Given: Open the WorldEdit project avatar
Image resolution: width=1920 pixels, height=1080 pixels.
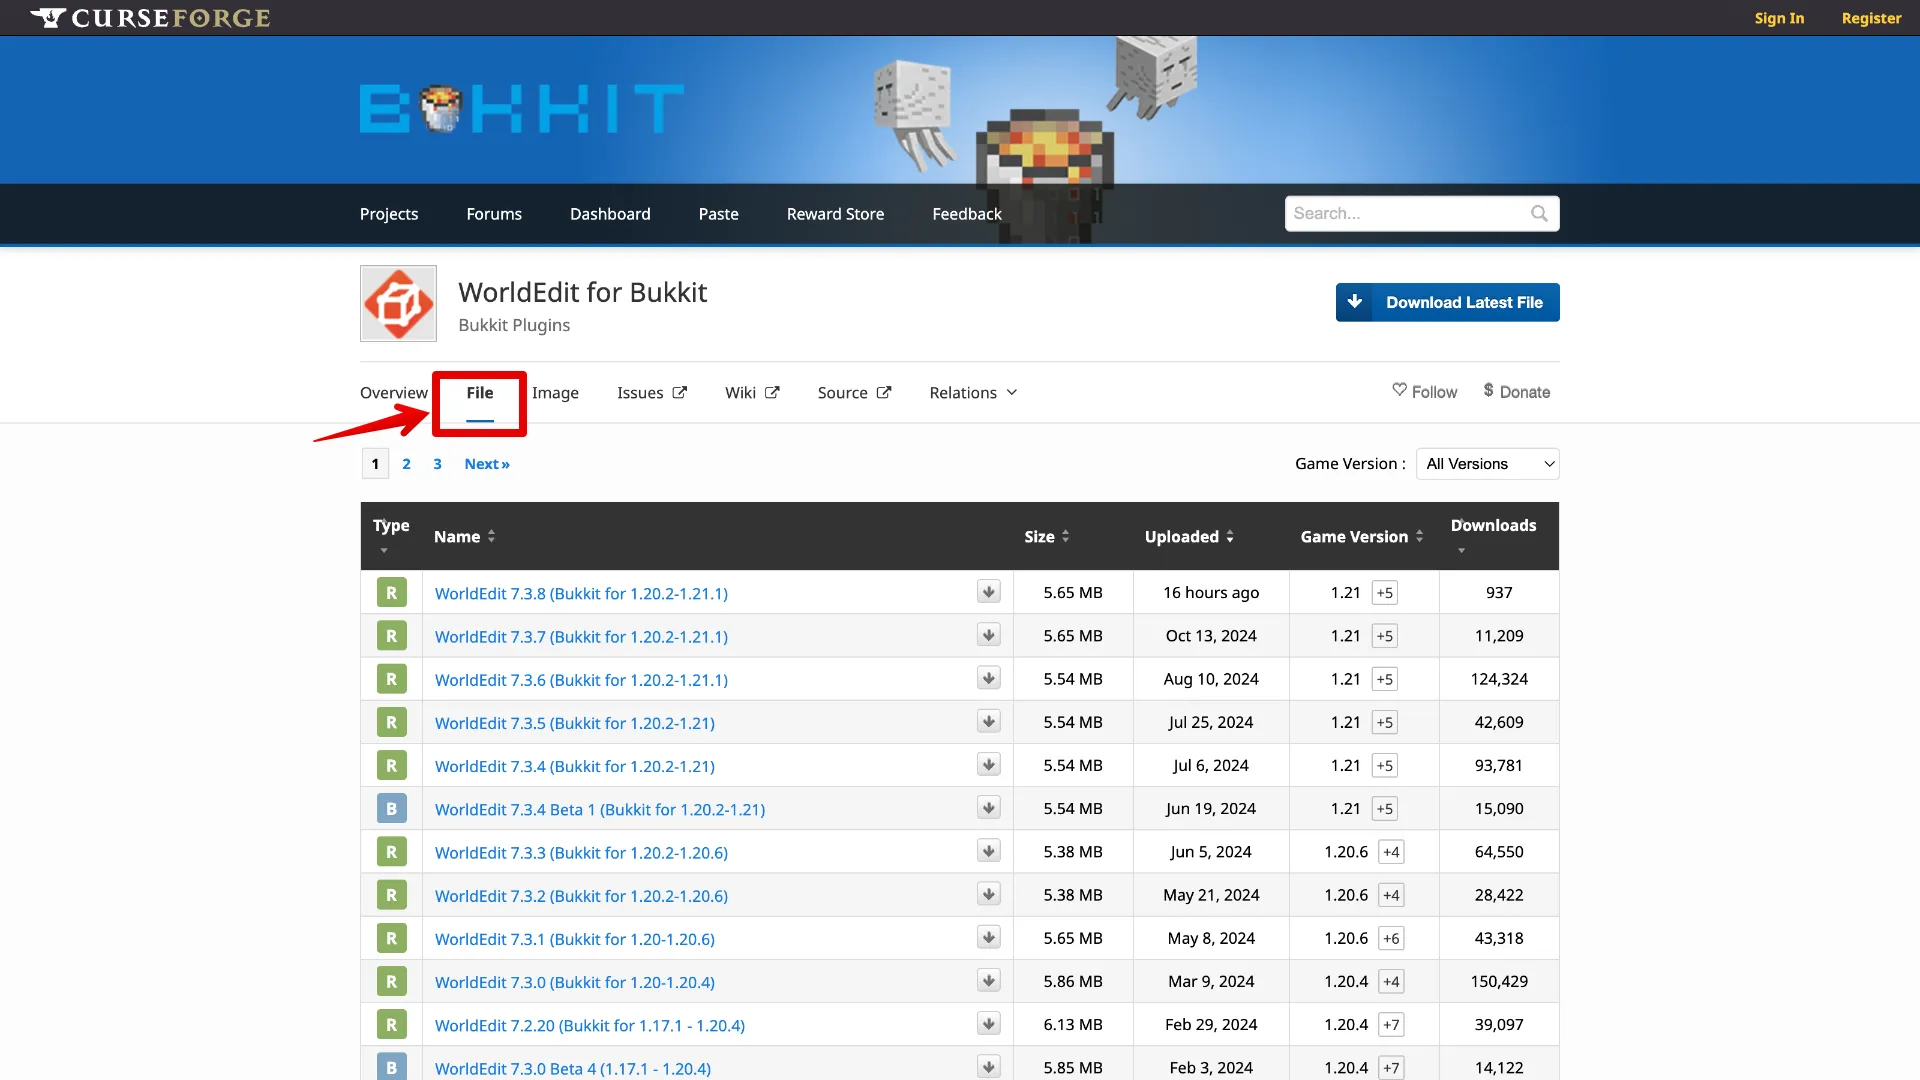Looking at the screenshot, I should click(x=398, y=303).
